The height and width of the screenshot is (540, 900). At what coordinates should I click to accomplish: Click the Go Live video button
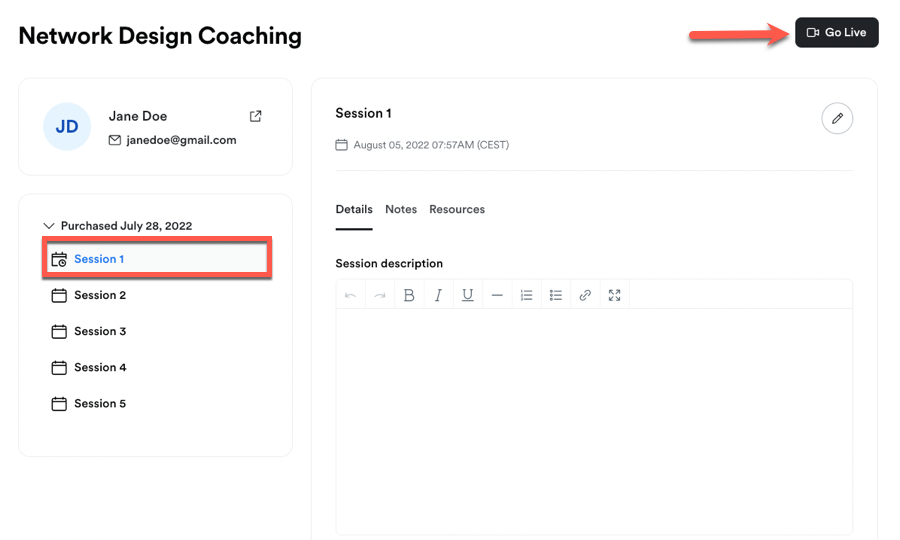pyautogui.click(x=837, y=33)
